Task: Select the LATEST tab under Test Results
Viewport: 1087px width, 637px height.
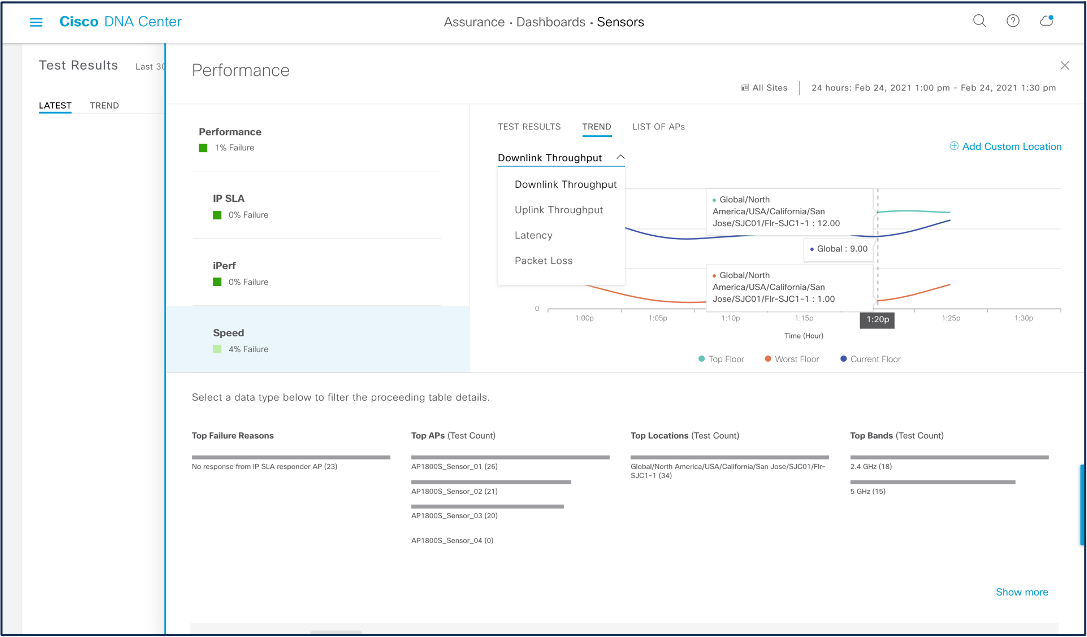Action: [x=55, y=105]
